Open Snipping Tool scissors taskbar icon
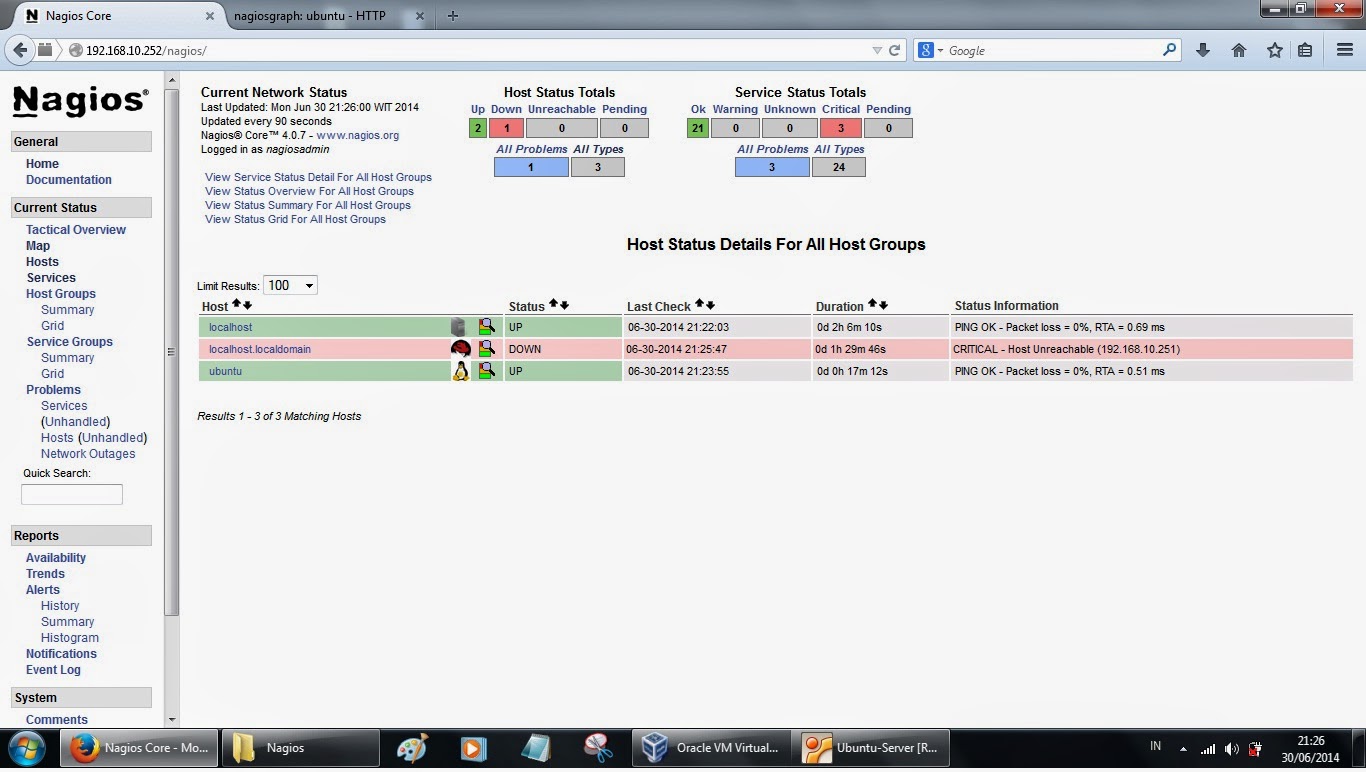Image resolution: width=1366 pixels, height=772 pixels. tap(598, 748)
